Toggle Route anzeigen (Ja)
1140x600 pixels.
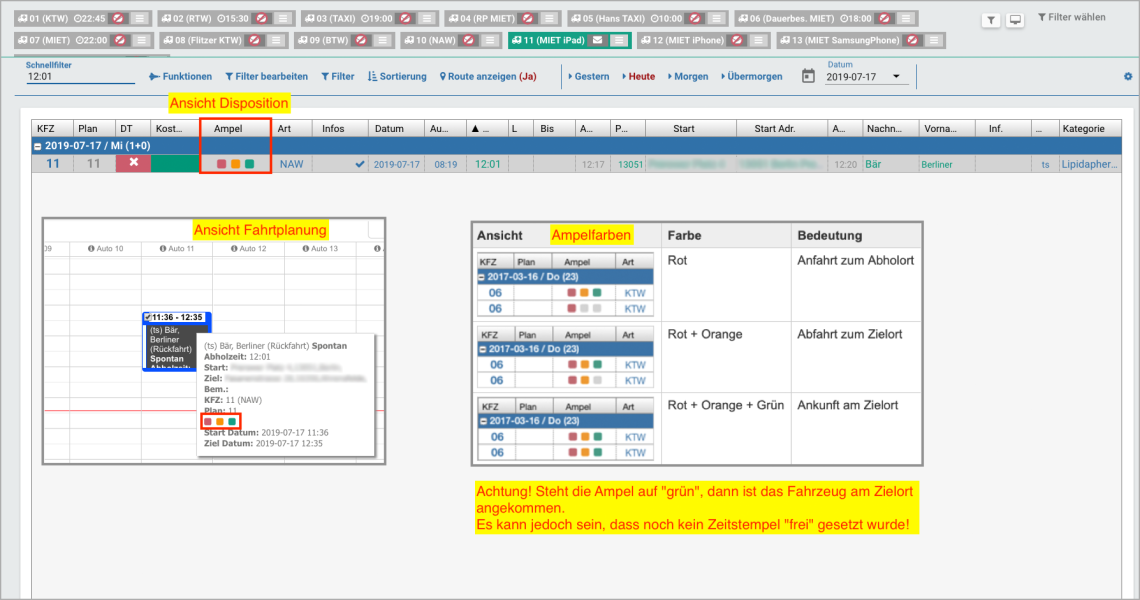click(x=487, y=76)
